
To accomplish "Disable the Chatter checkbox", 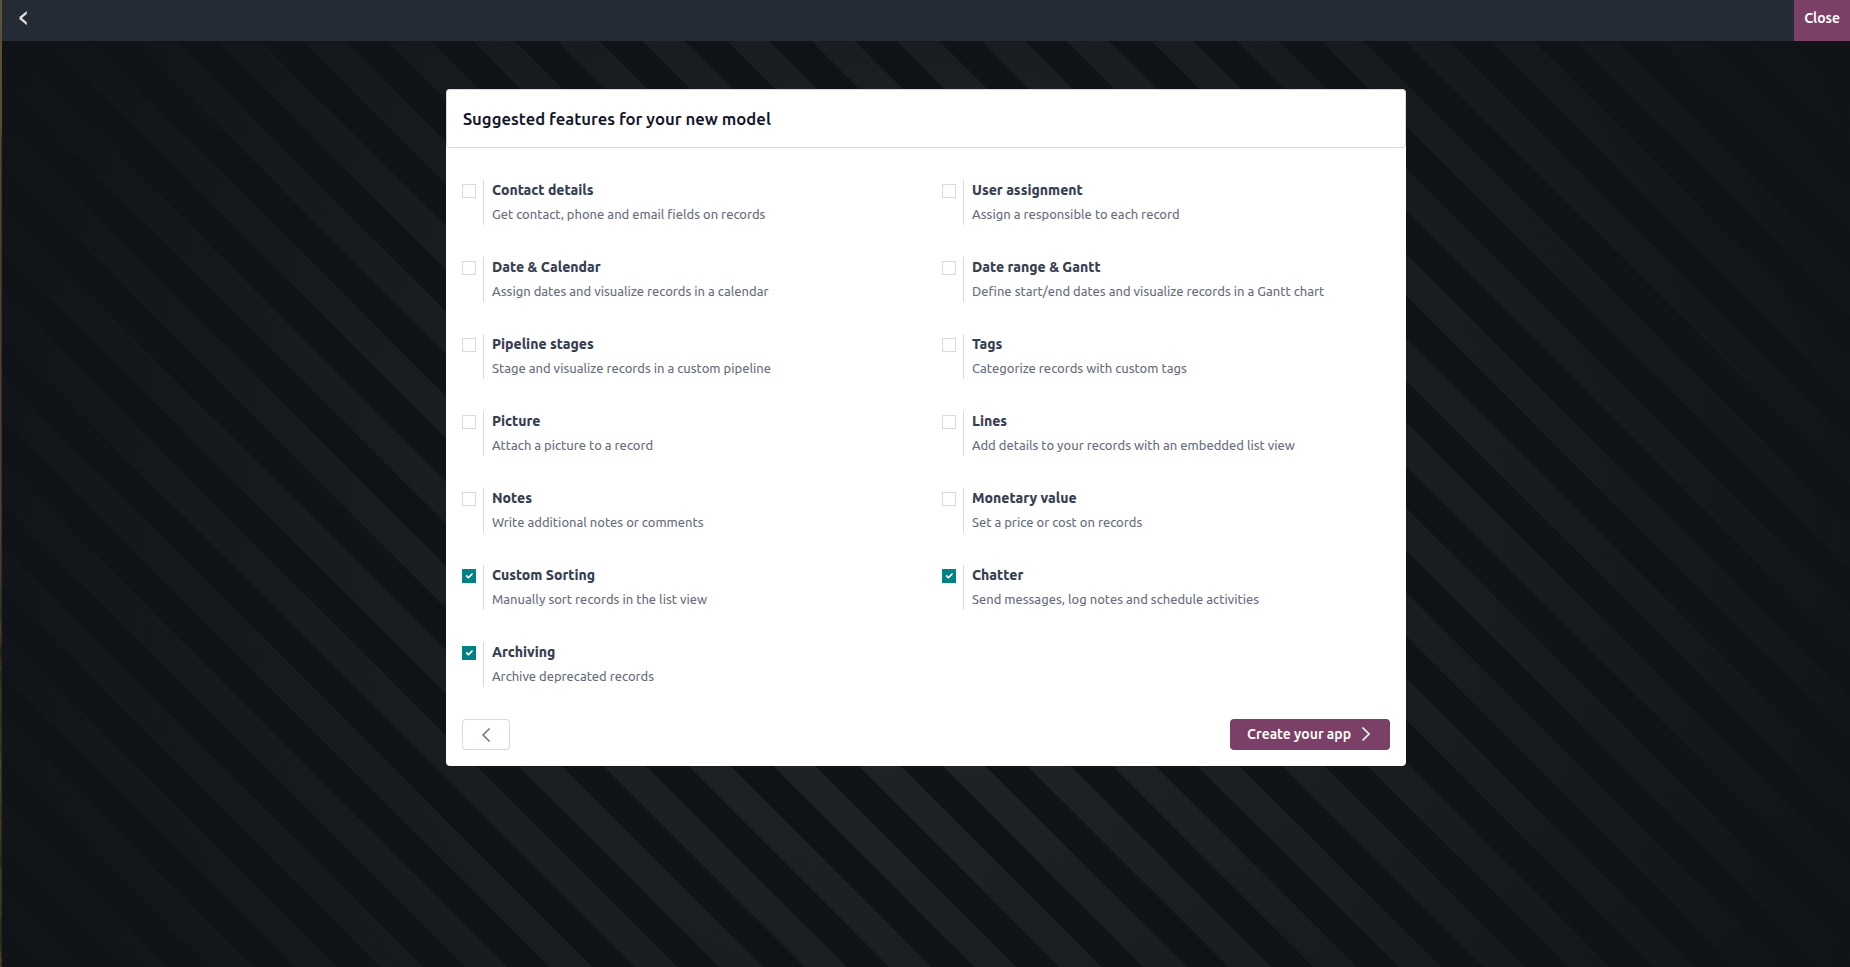I will click(x=949, y=576).
